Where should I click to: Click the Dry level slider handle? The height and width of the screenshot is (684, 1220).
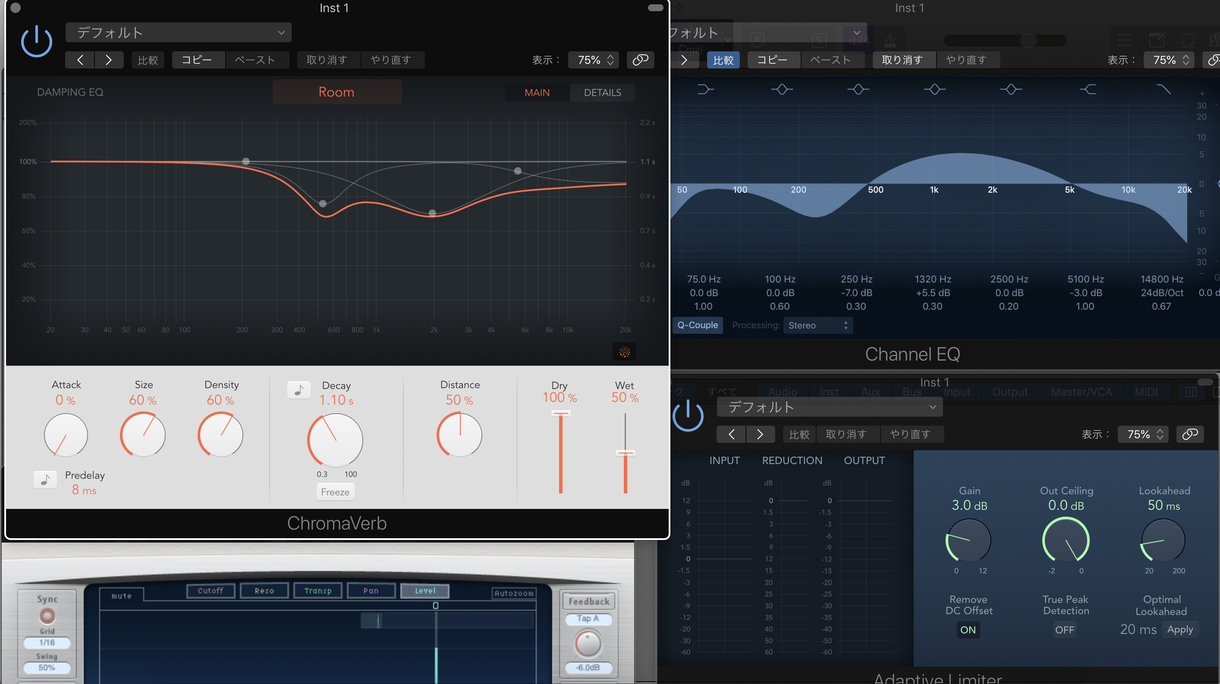tap(561, 413)
